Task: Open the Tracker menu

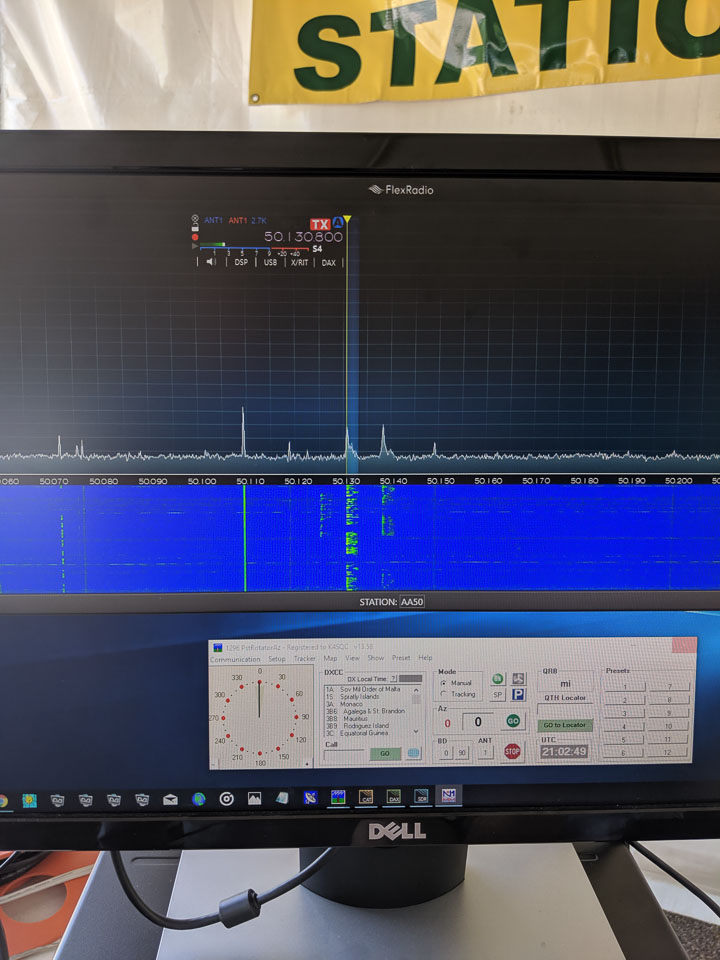Action: tap(304, 658)
